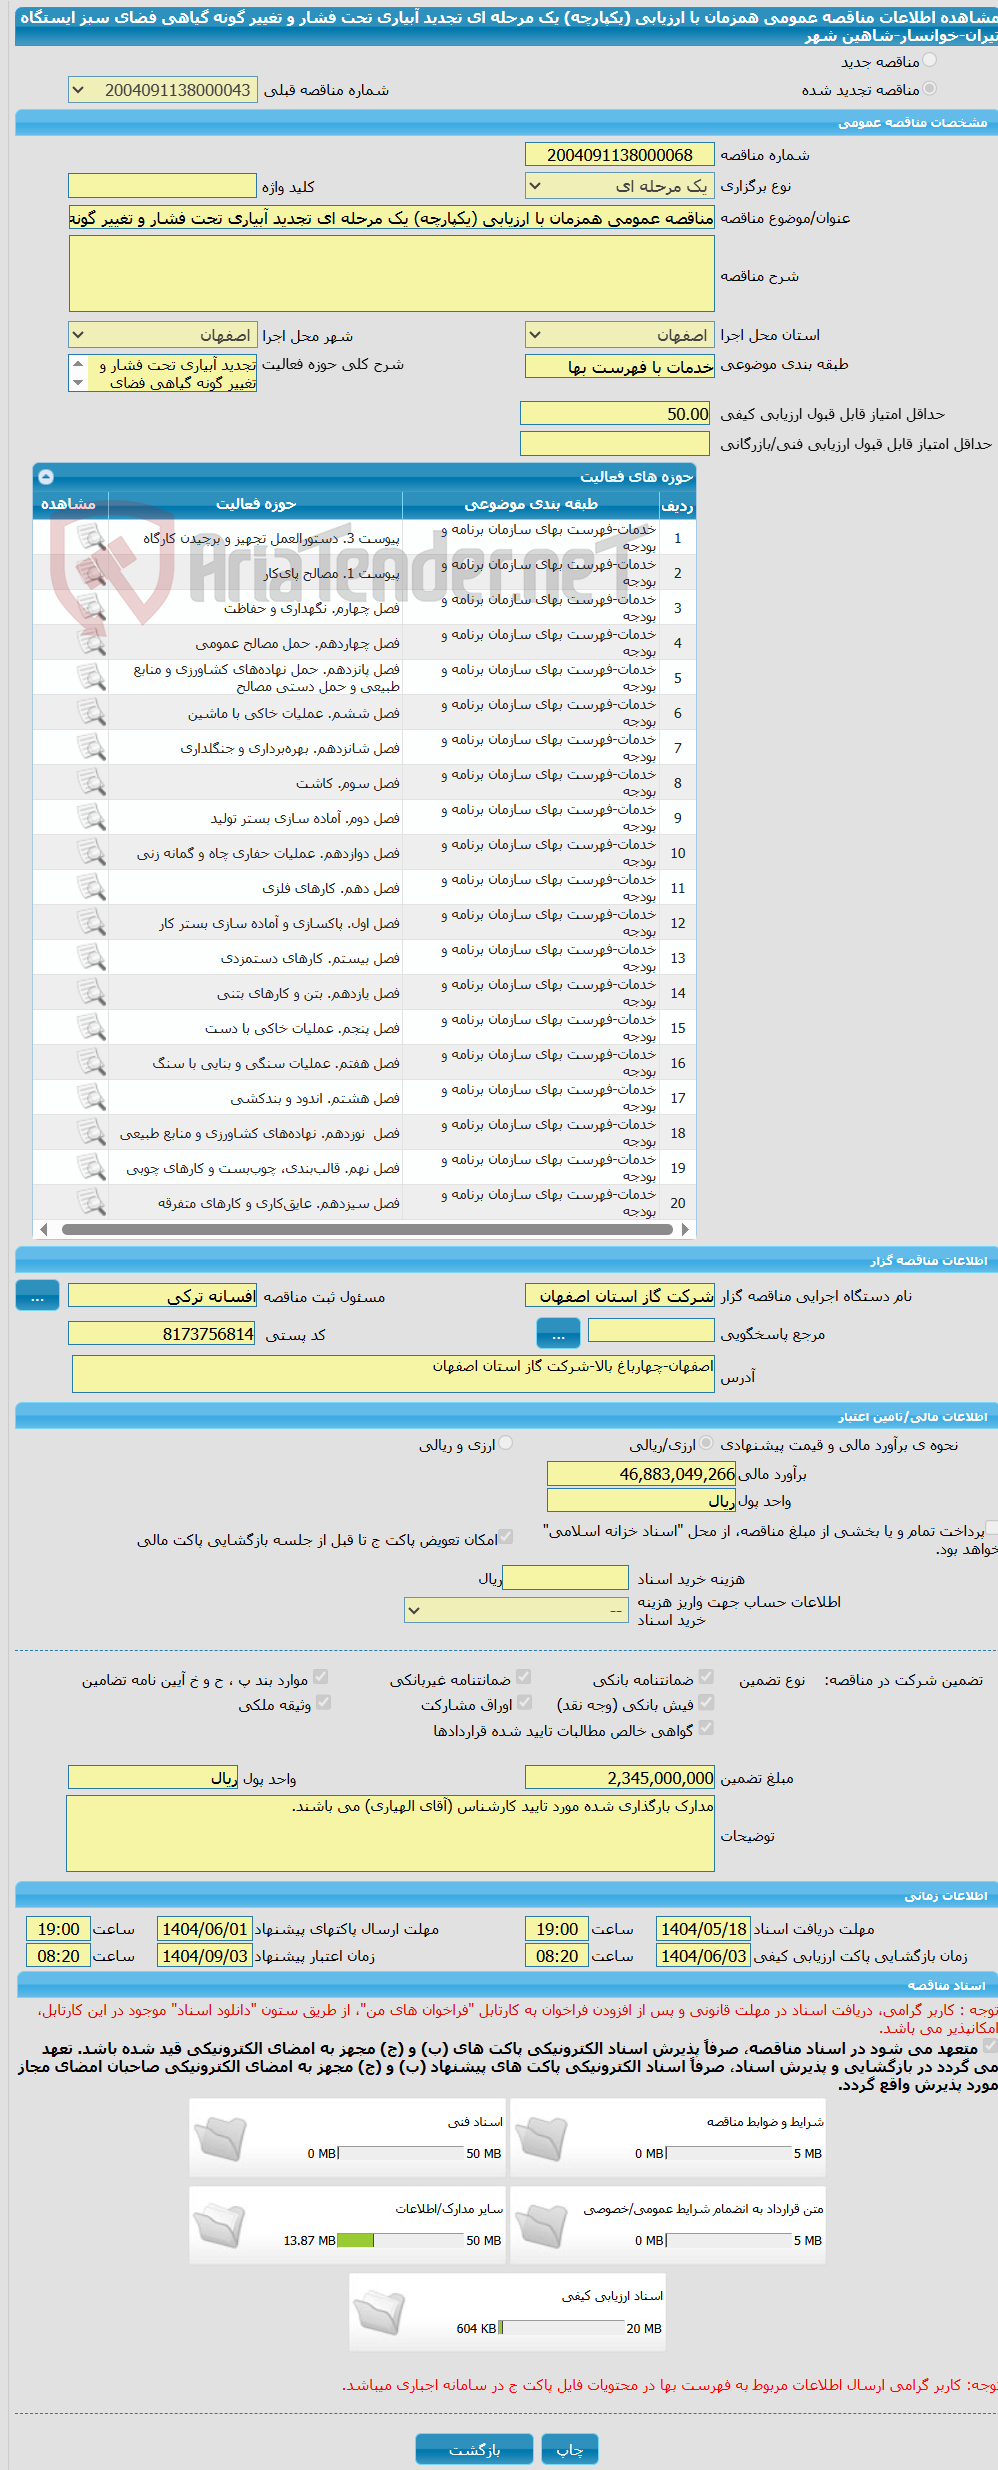Toggle وثیقه ملکی checkbox
This screenshot has height=2470, width=998.
coord(323,1702)
